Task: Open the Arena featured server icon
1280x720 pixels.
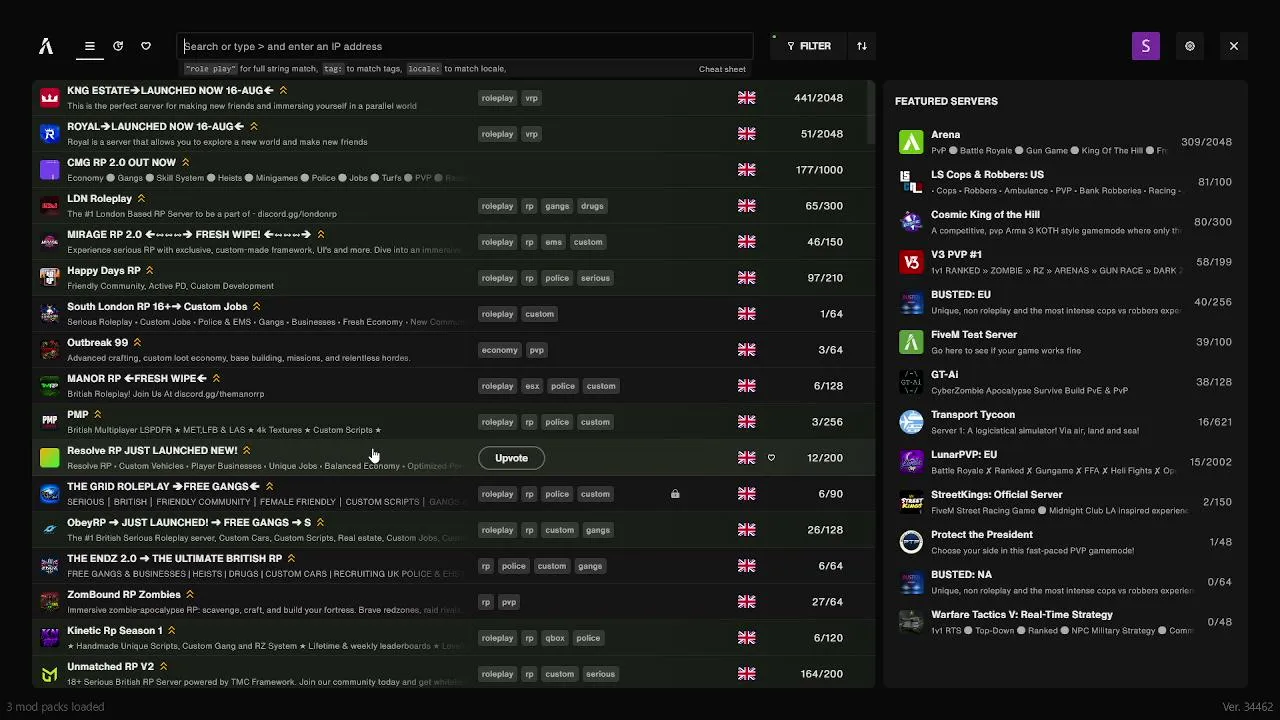Action: (911, 142)
